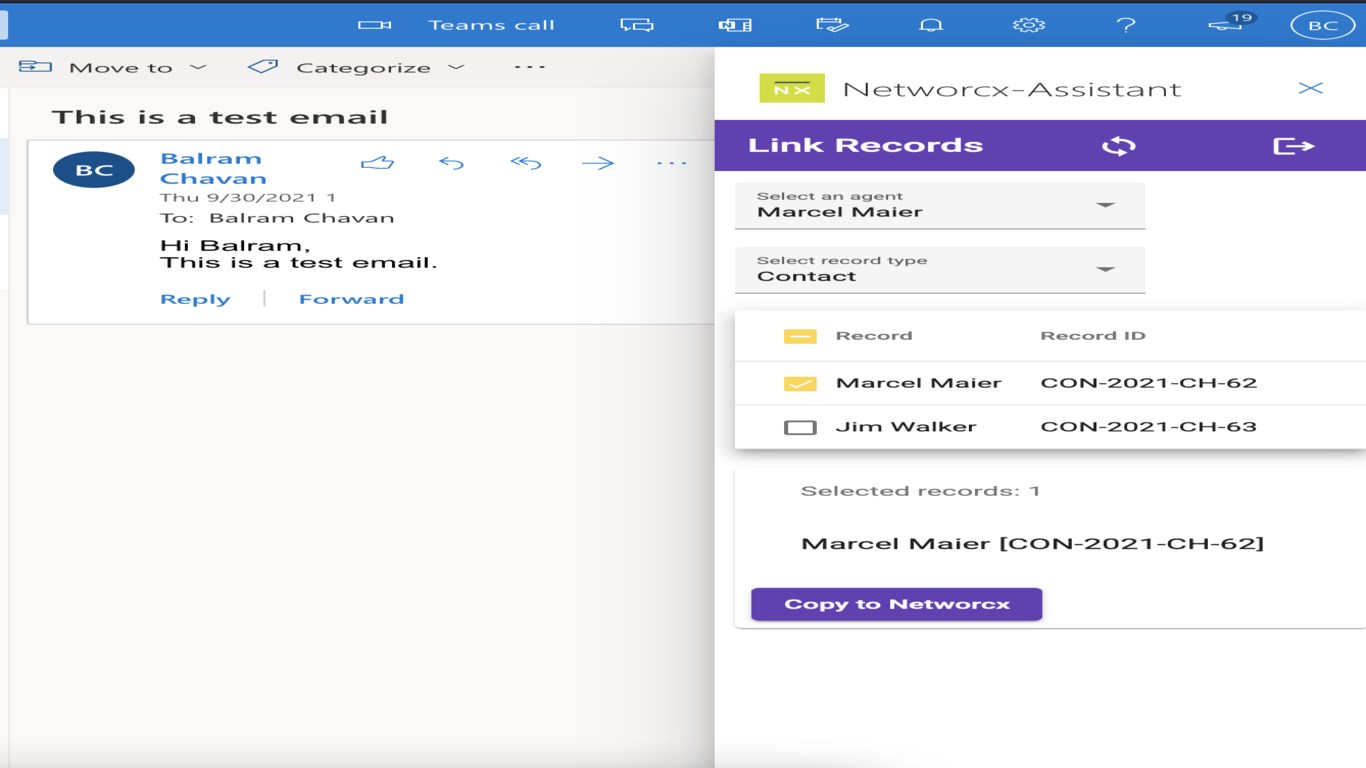Click the Move to folder icon
This screenshot has height=768, width=1366.
[35, 67]
